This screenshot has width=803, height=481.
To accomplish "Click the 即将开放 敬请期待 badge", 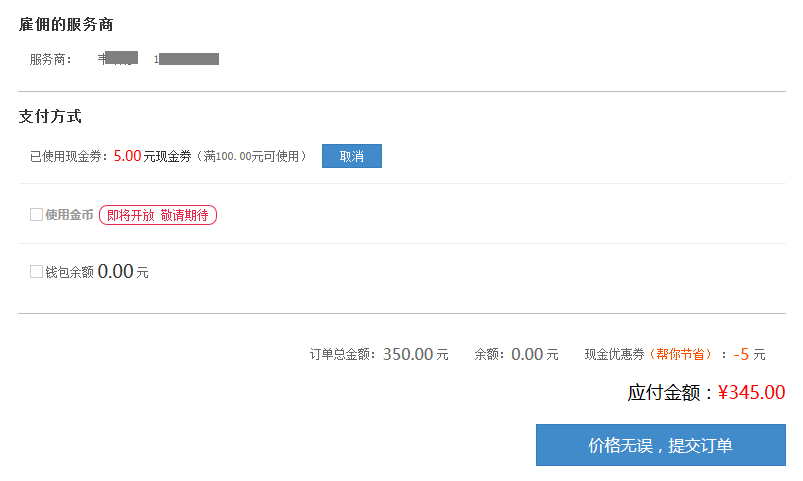I will [x=158, y=215].
